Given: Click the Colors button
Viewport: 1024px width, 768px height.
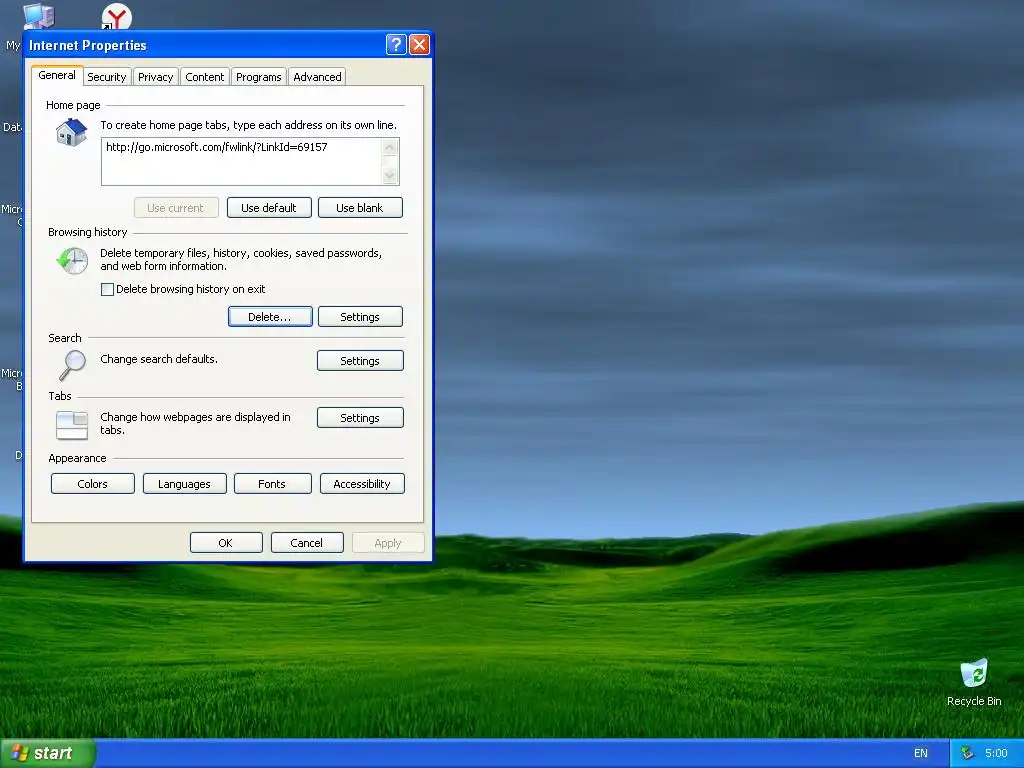Looking at the screenshot, I should tap(93, 484).
